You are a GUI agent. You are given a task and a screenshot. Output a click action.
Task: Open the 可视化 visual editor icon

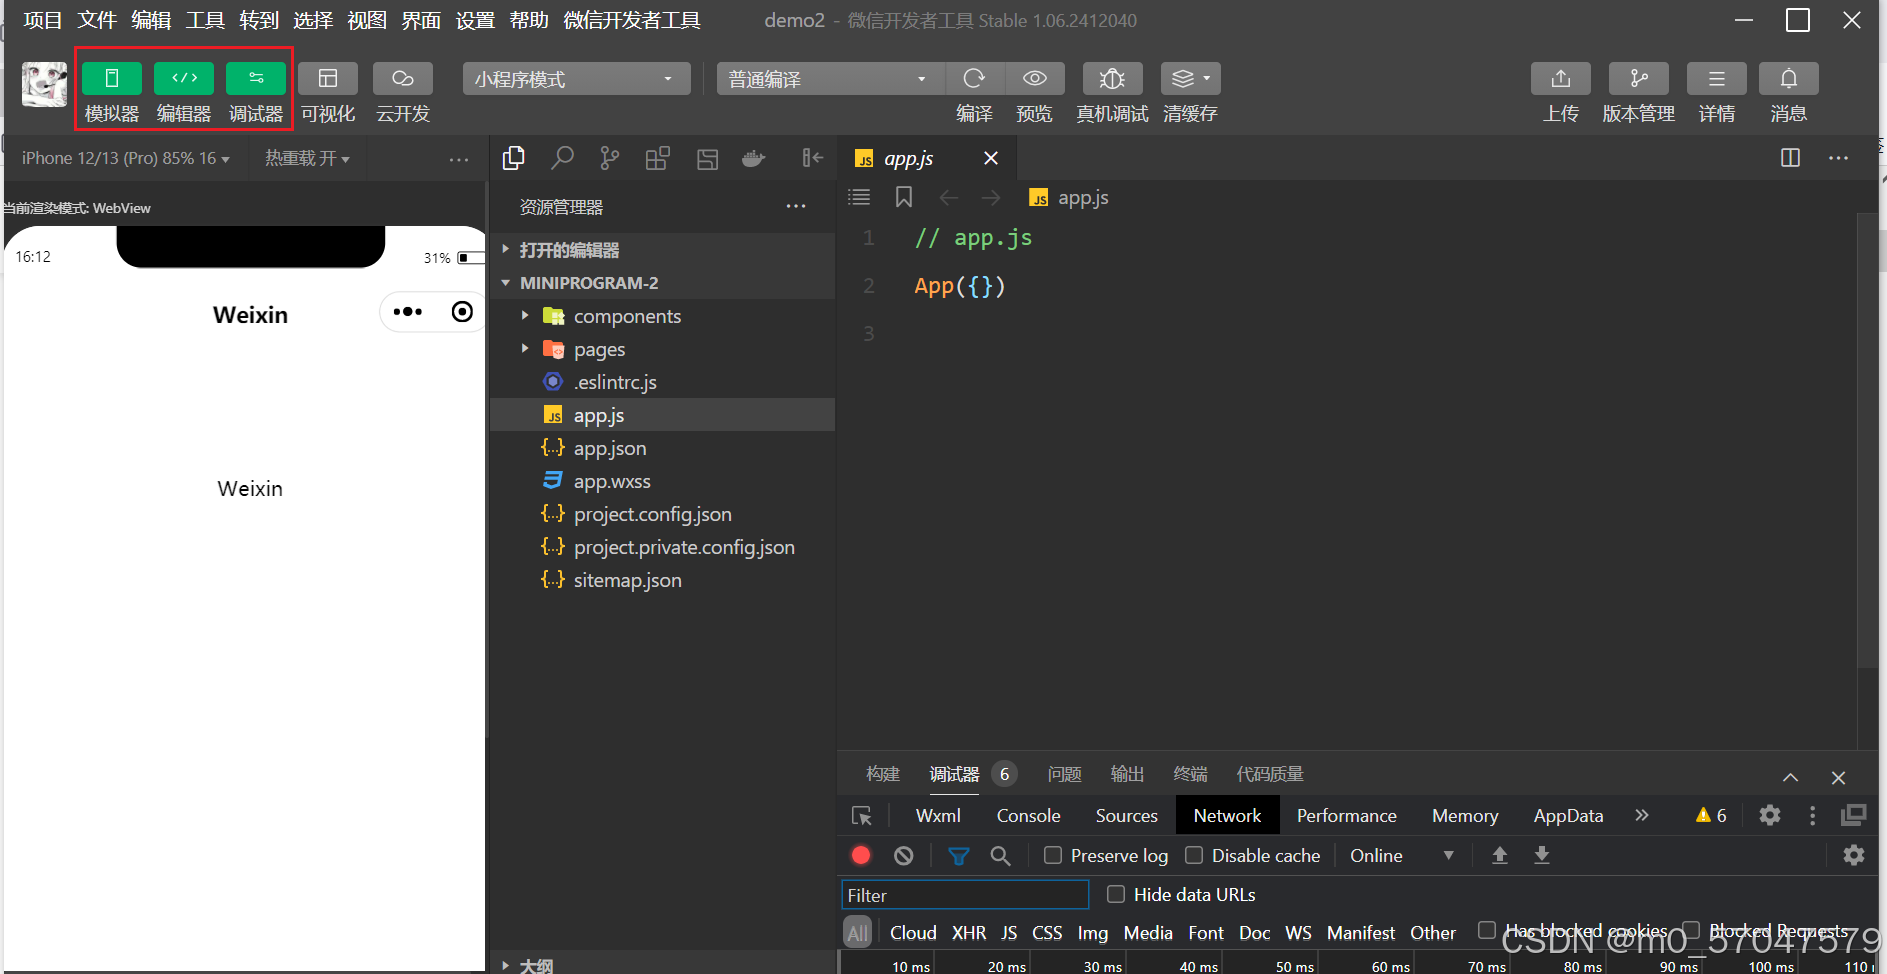click(x=328, y=78)
